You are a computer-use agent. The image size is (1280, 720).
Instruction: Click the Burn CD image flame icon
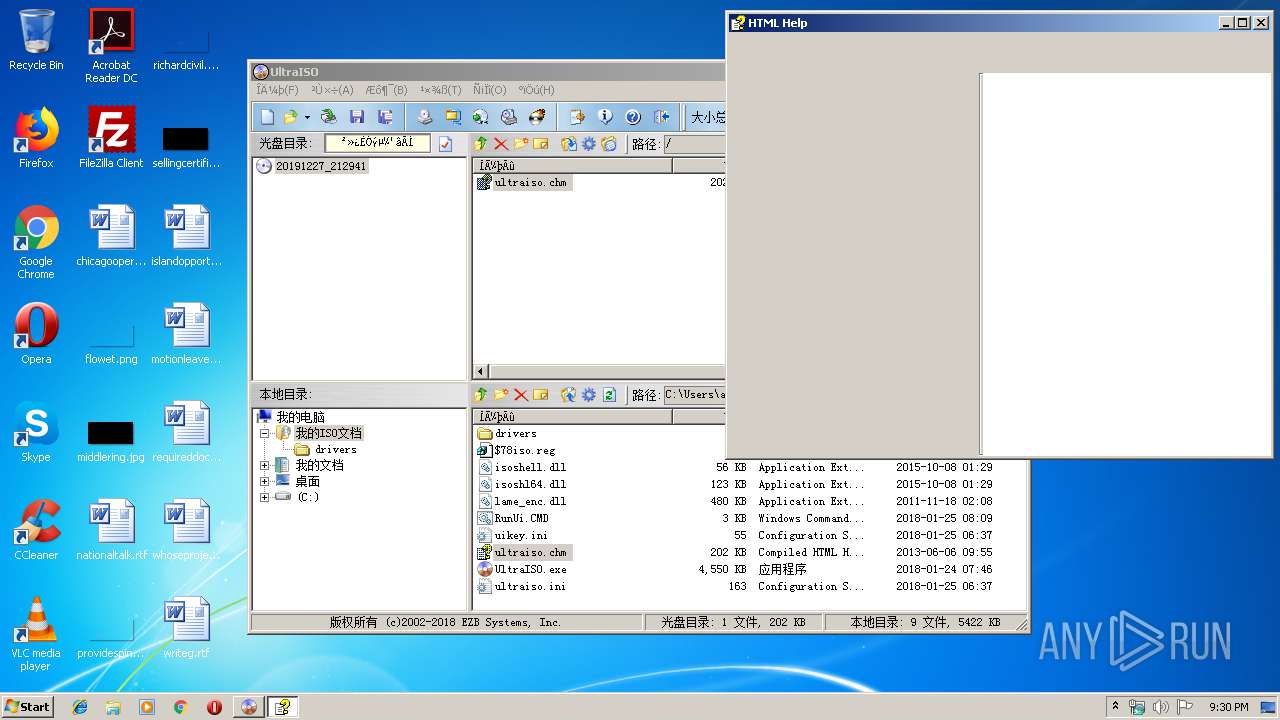537,117
